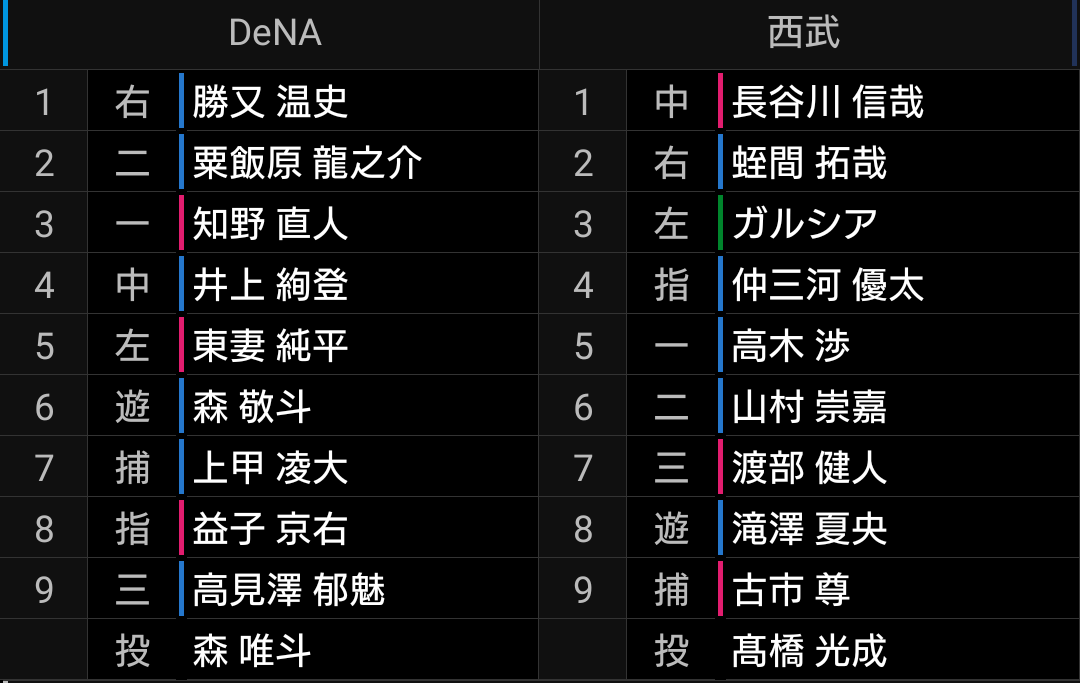The width and height of the screenshot is (1080, 683).
Task: Open shortstop 滝澤 夏央
Action: point(809,529)
